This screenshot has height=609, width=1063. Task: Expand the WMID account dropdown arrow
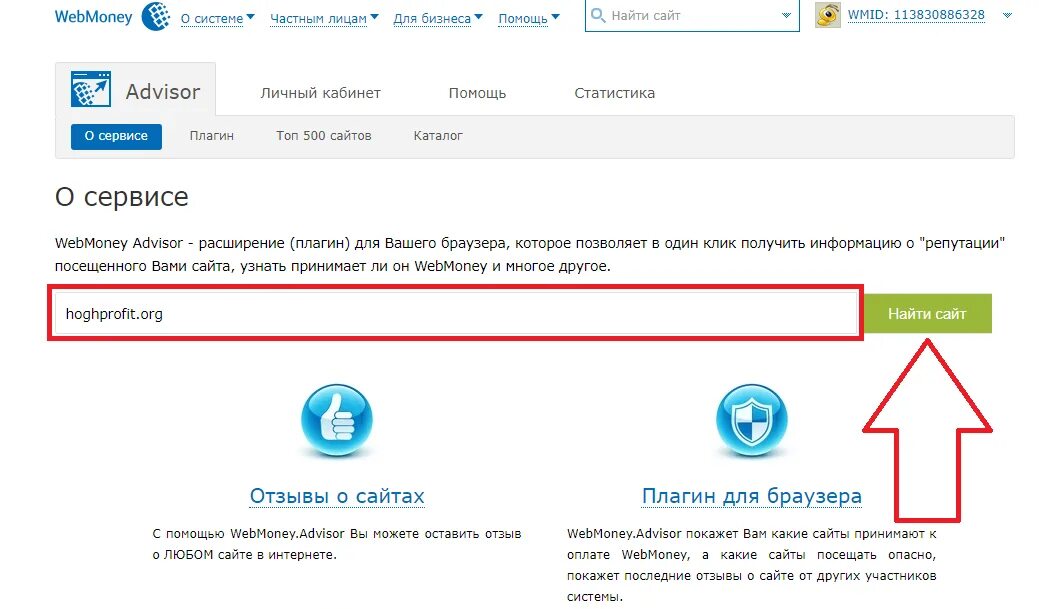coord(1007,15)
